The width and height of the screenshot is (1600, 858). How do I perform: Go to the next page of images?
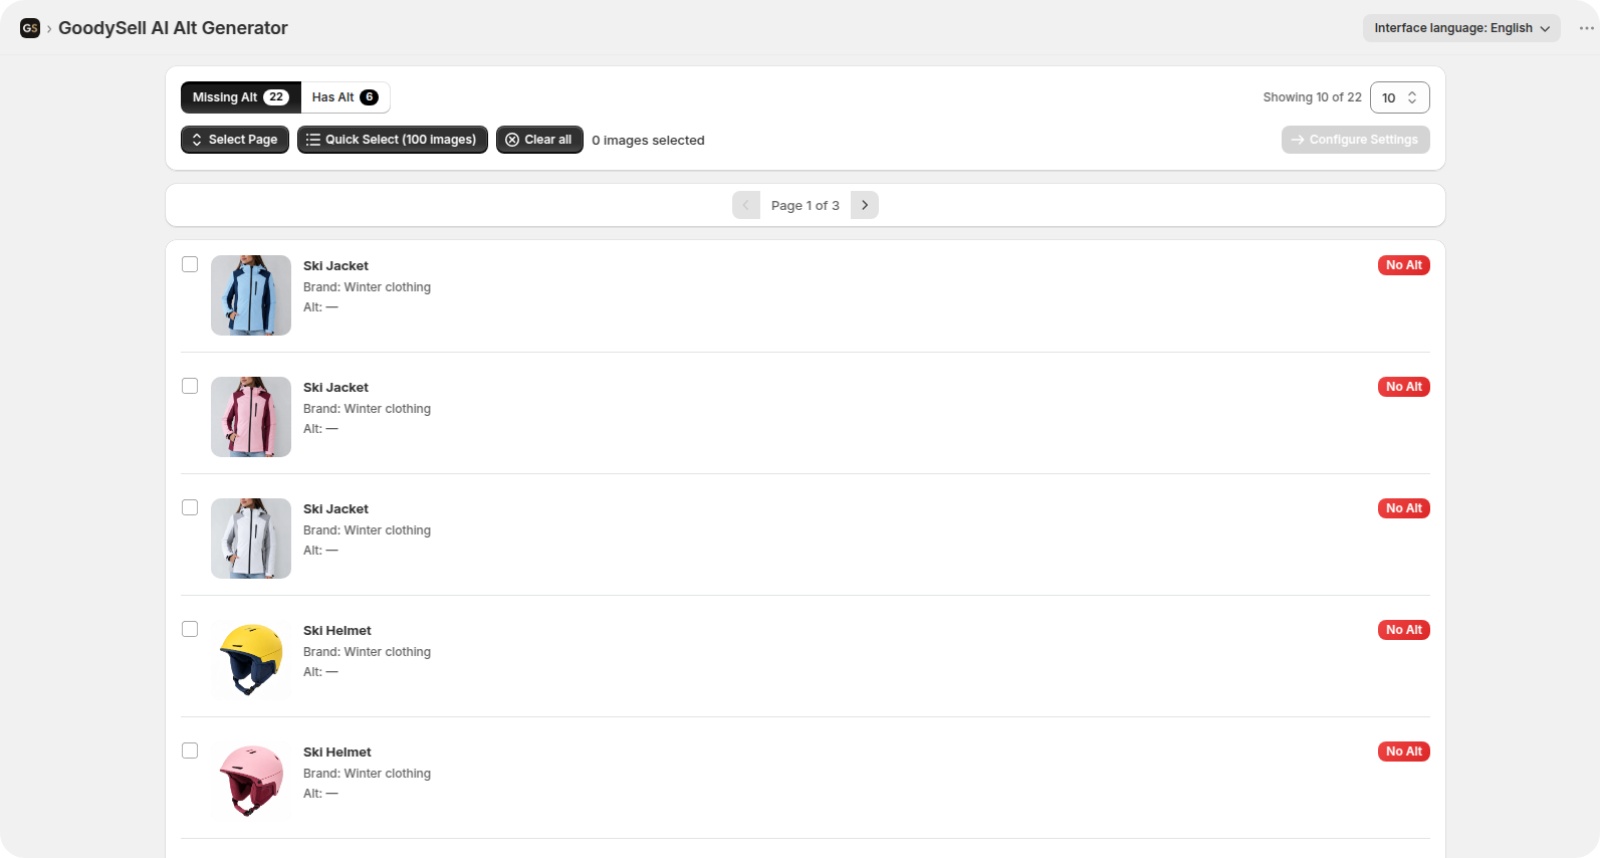(x=865, y=205)
